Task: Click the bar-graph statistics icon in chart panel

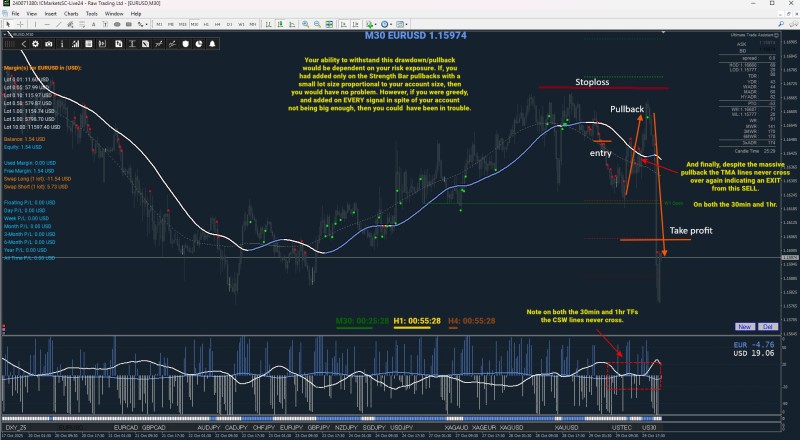Action: point(76,44)
